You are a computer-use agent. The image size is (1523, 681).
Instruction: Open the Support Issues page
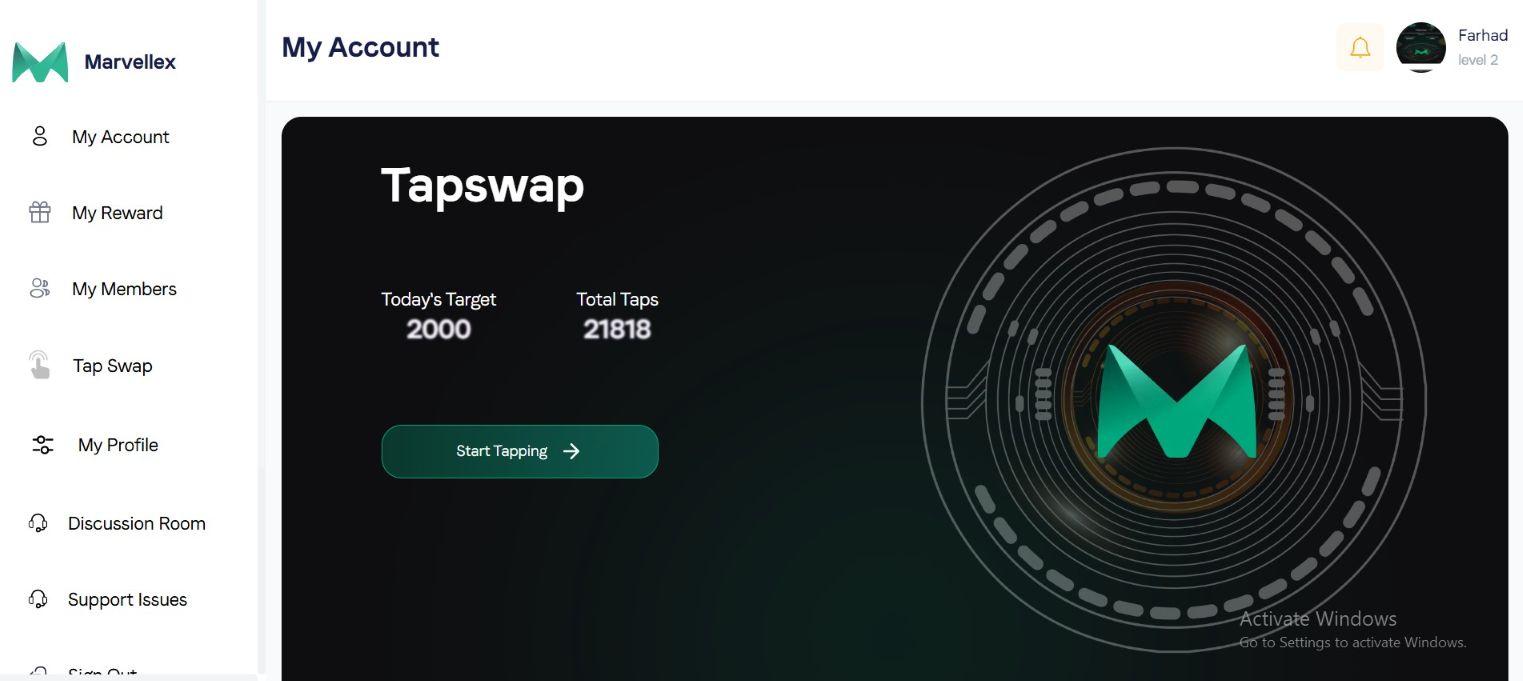coord(127,600)
